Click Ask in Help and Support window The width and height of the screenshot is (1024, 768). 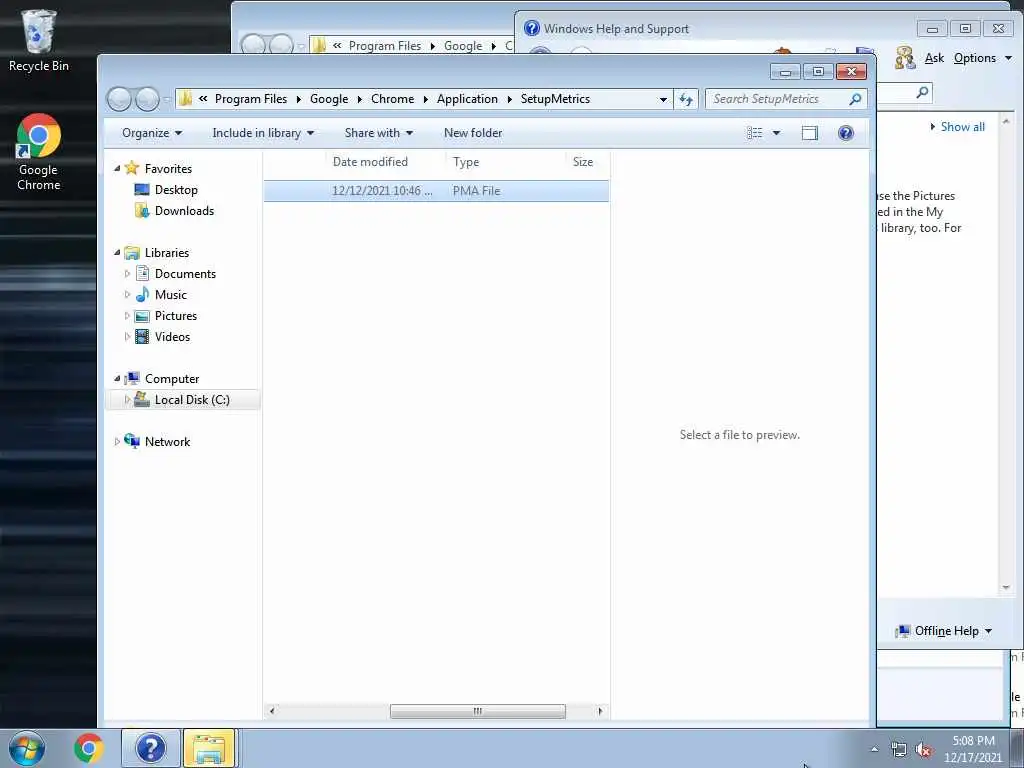click(x=934, y=58)
